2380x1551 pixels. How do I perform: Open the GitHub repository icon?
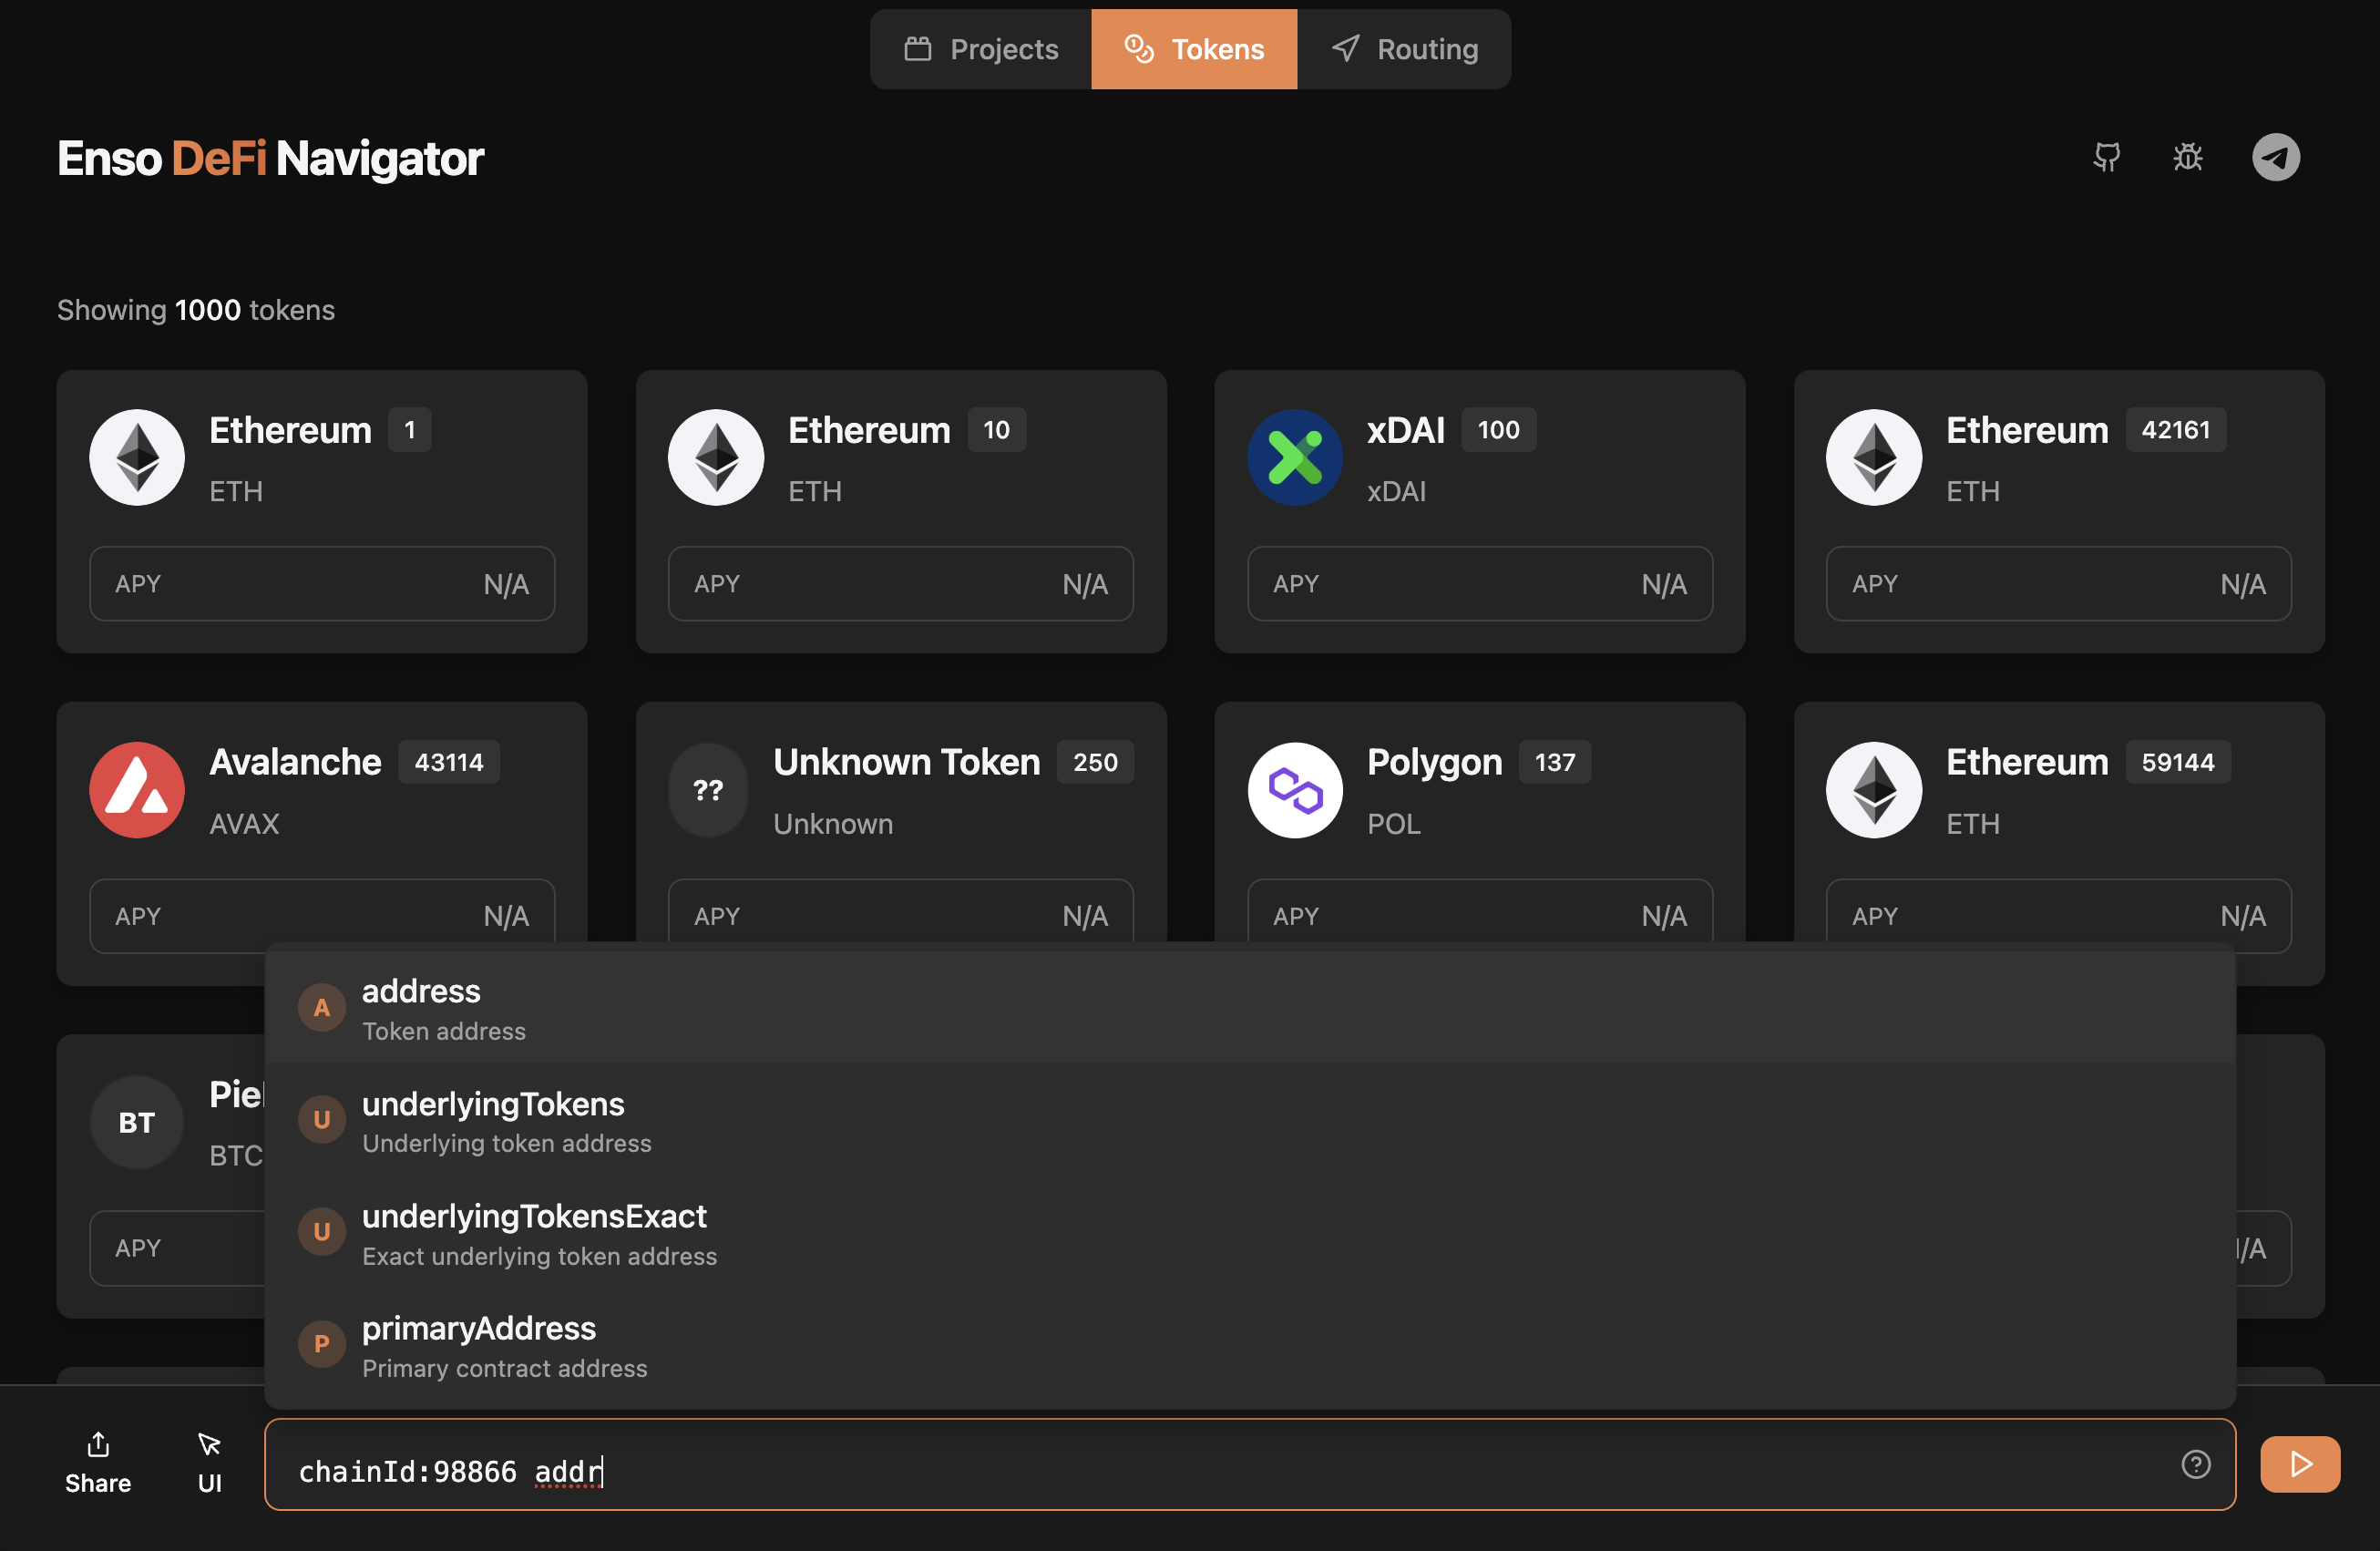2106,157
